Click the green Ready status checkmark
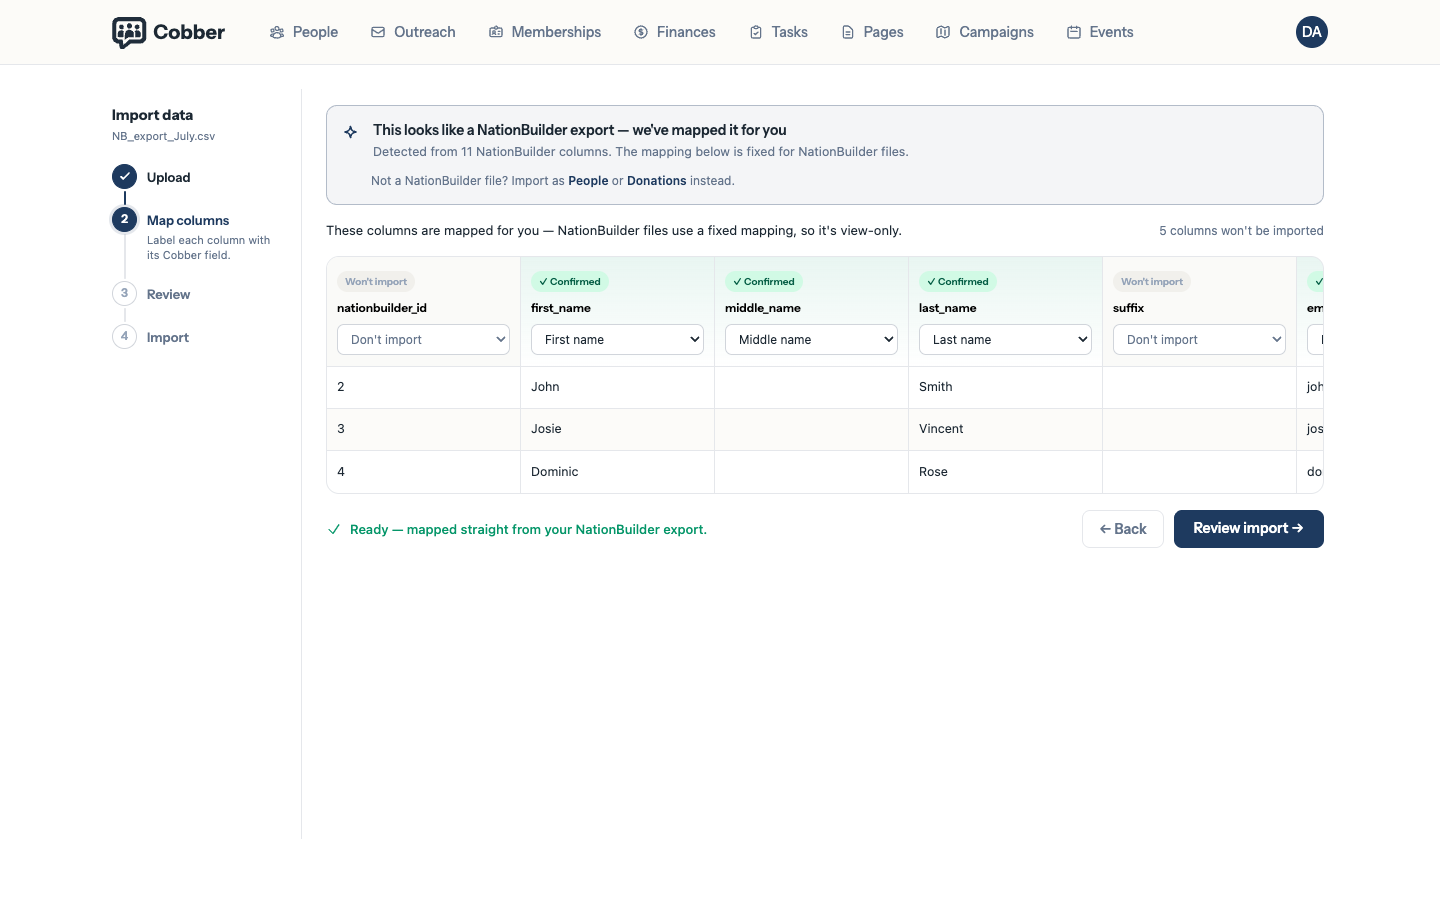The height and width of the screenshot is (900, 1440). point(334,529)
